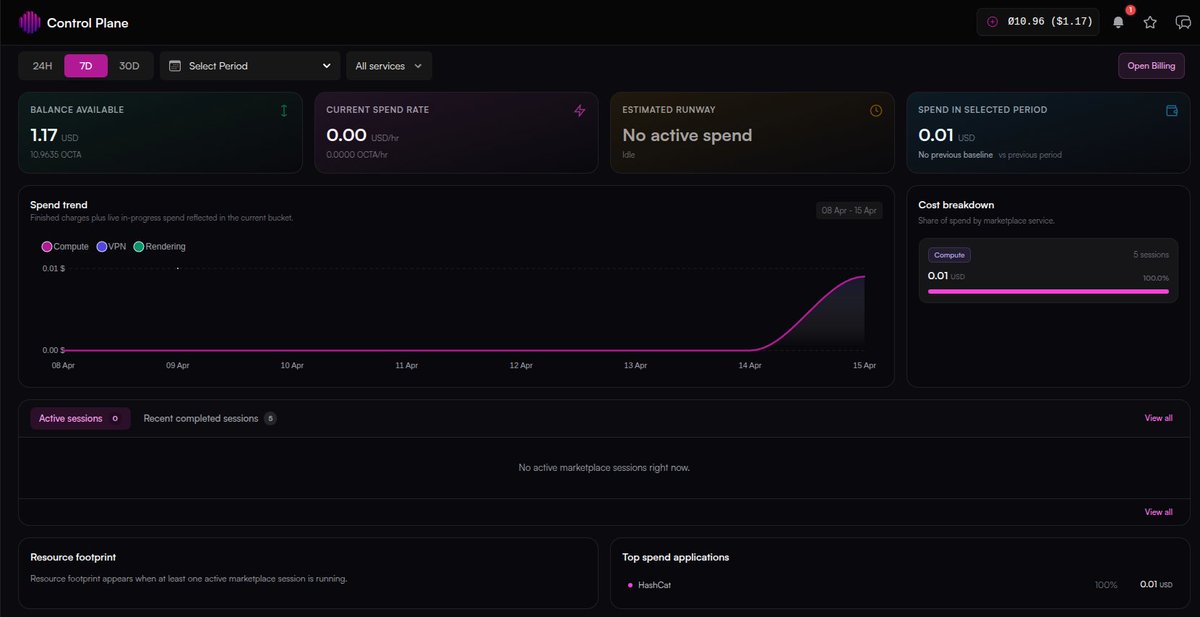Select the 7D time range
Screen dimensions: 1200x617
86,66
